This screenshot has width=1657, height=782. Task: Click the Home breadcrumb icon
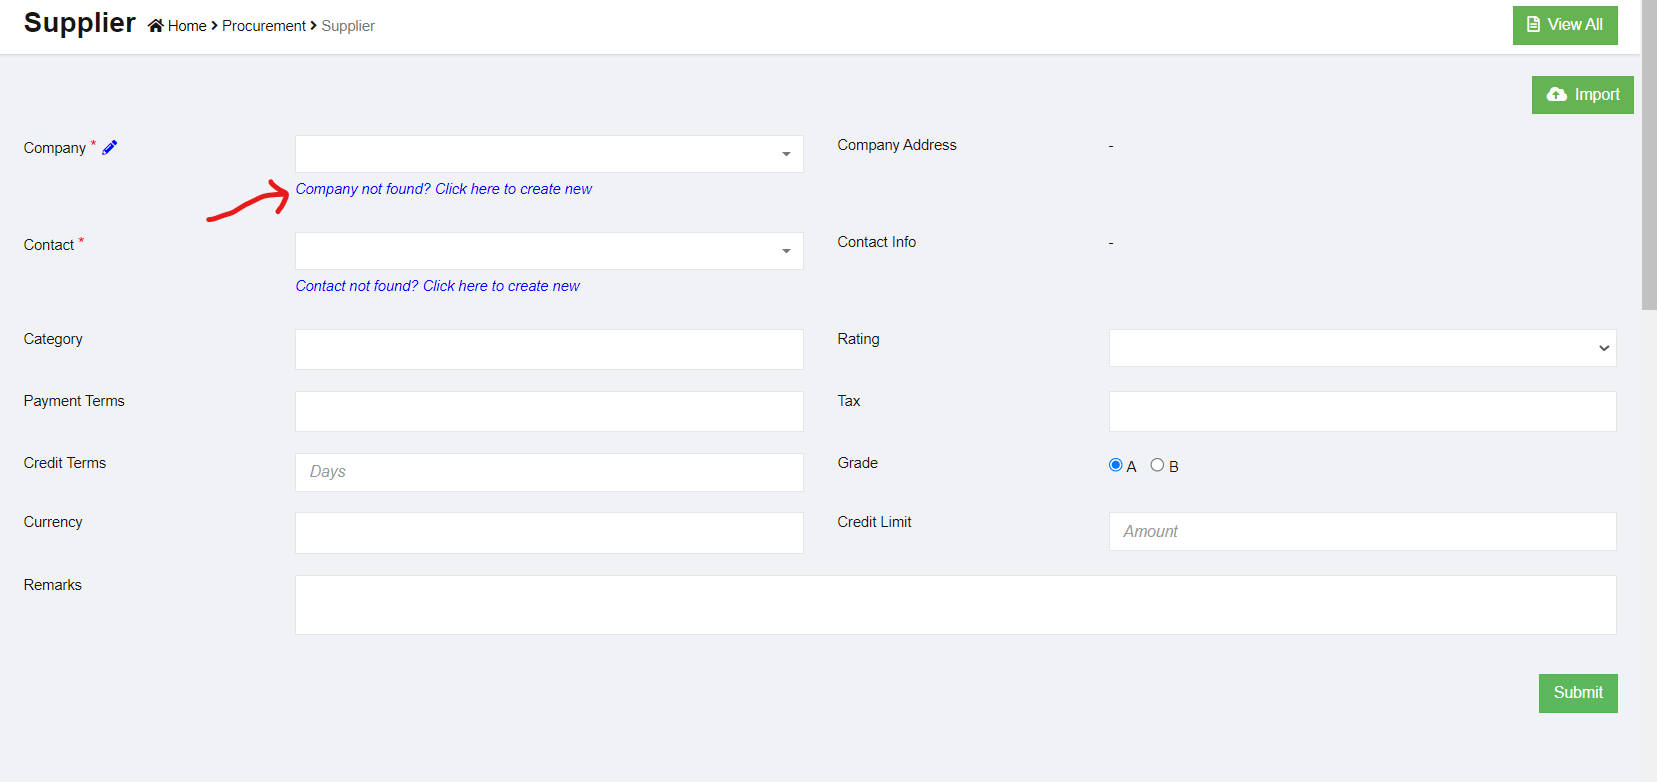click(156, 26)
